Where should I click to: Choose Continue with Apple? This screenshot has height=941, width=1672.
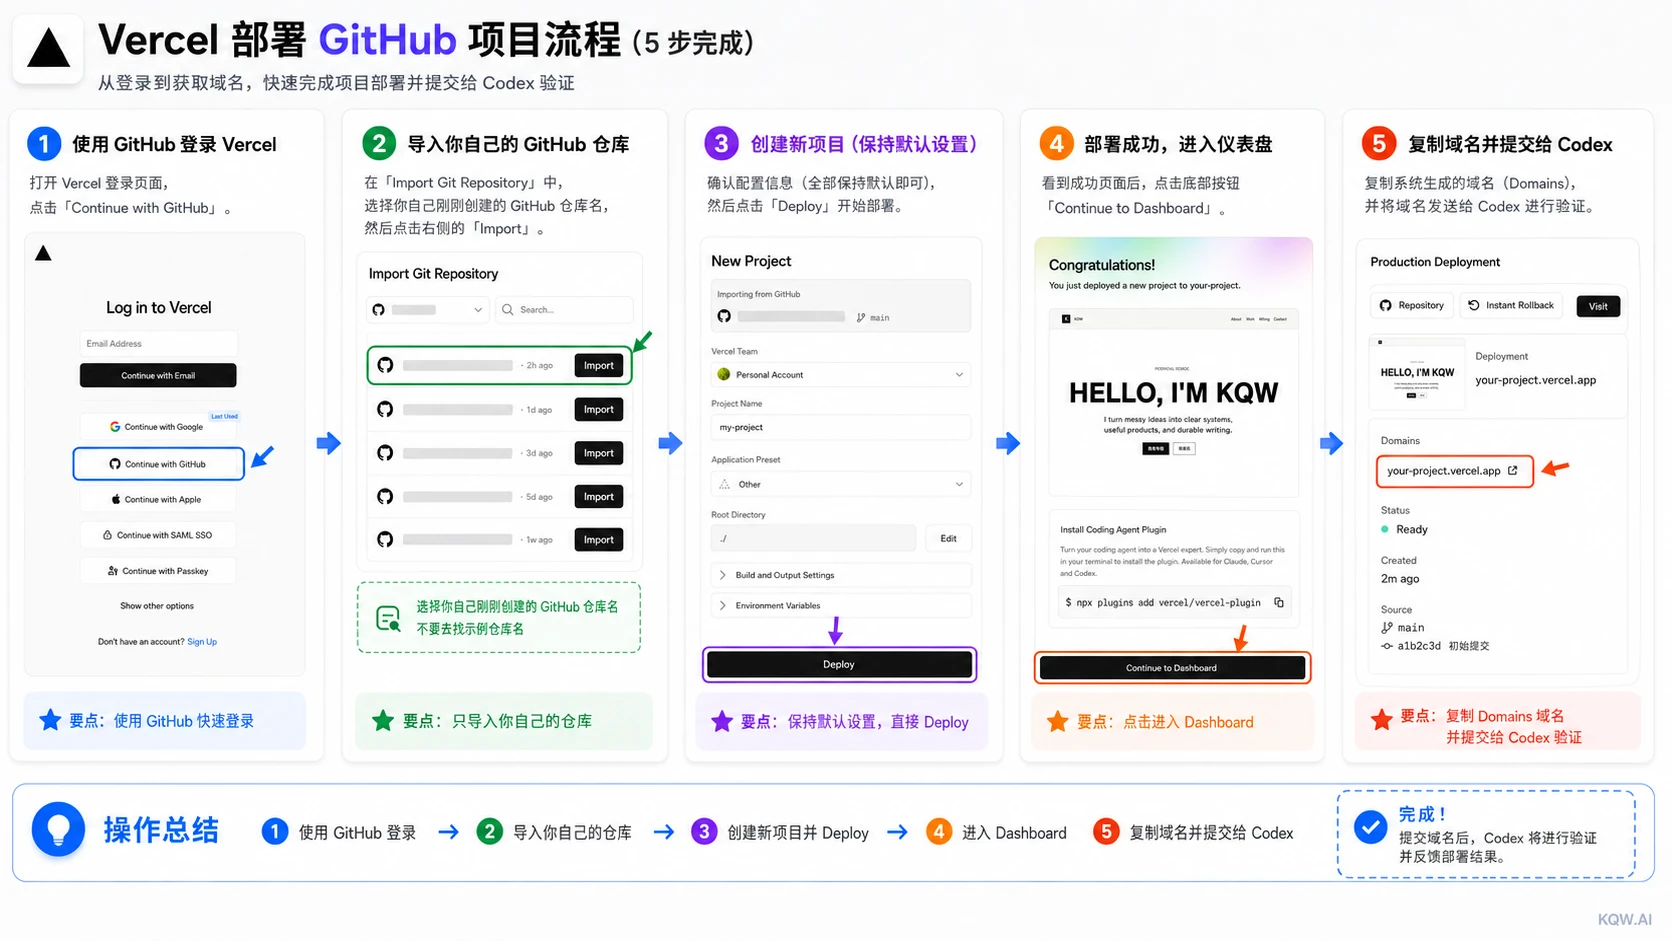158,499
